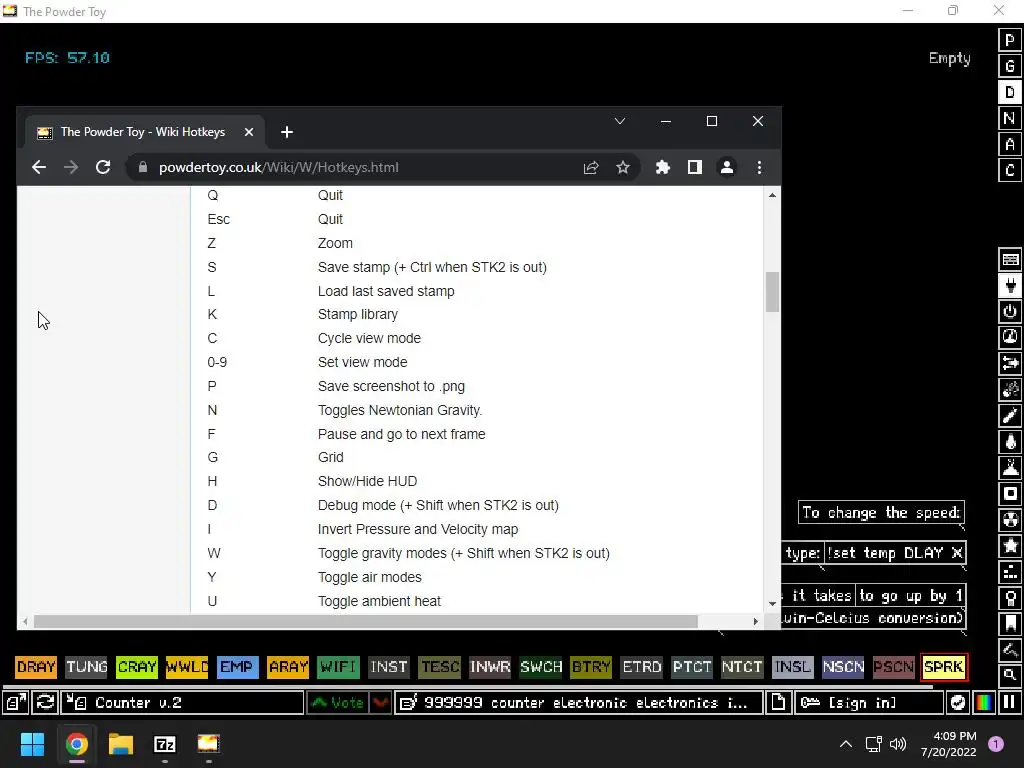Reload the current simulation save
The image size is (1024, 768).
click(x=45, y=703)
